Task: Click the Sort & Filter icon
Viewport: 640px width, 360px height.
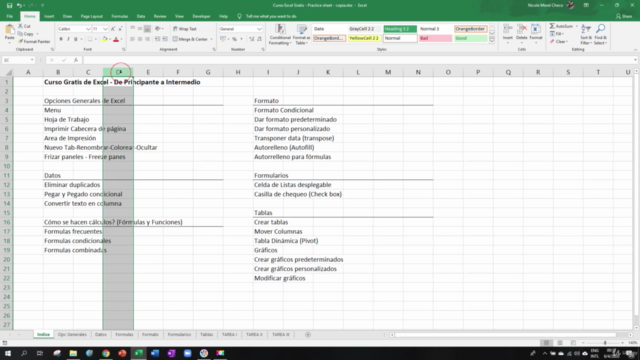Action: pos(586,29)
